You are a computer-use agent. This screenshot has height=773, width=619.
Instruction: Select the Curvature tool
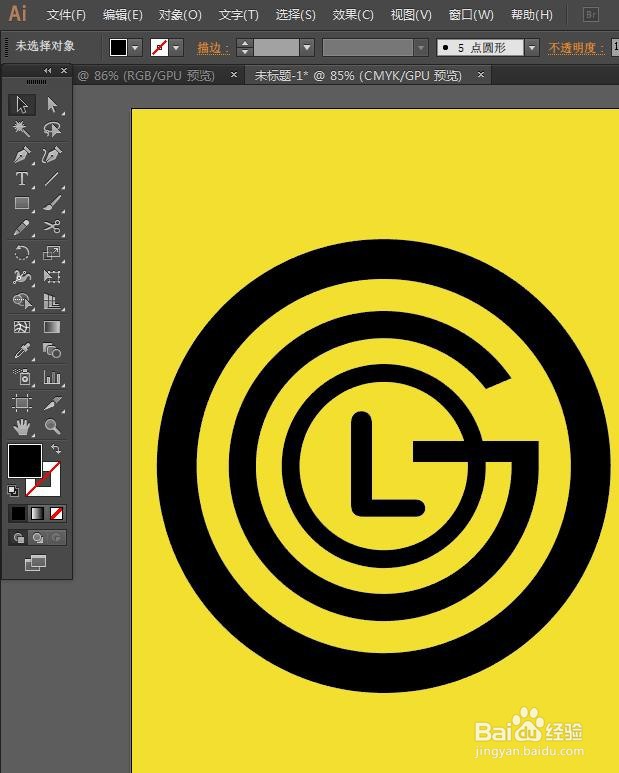point(52,155)
